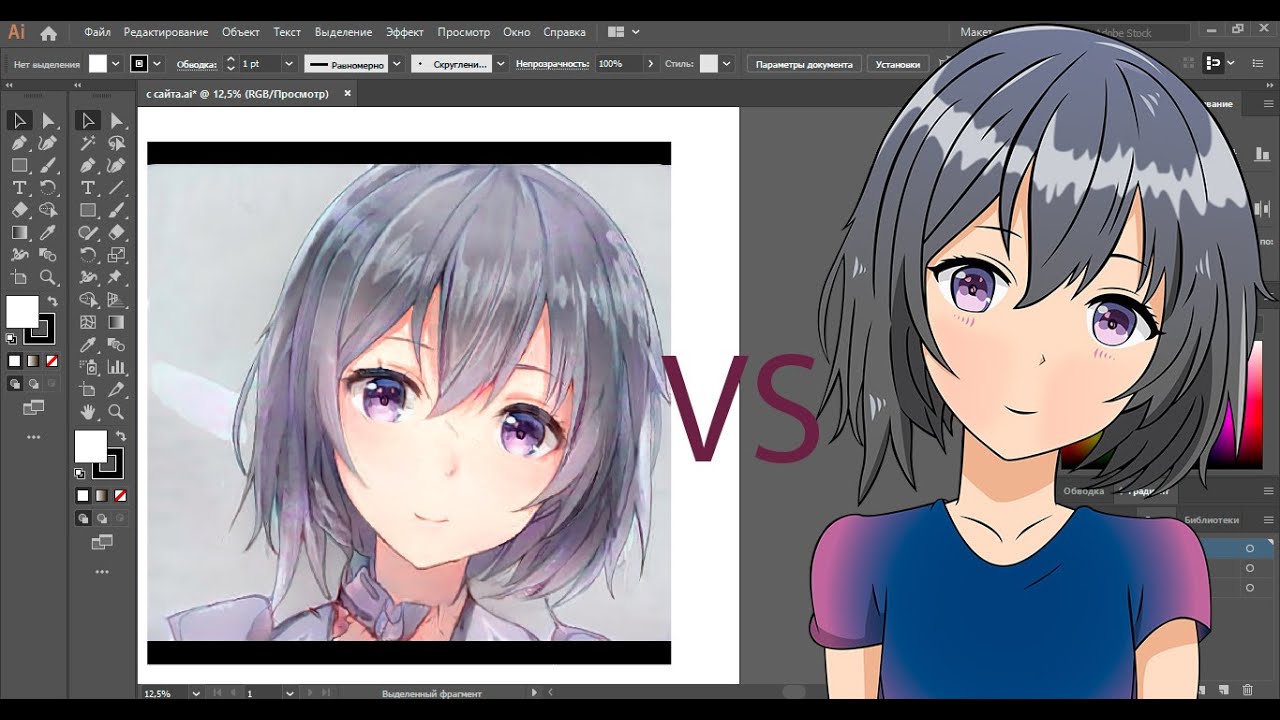
Task: Select the Type tool beside Line Segment tool
Action: (88, 188)
